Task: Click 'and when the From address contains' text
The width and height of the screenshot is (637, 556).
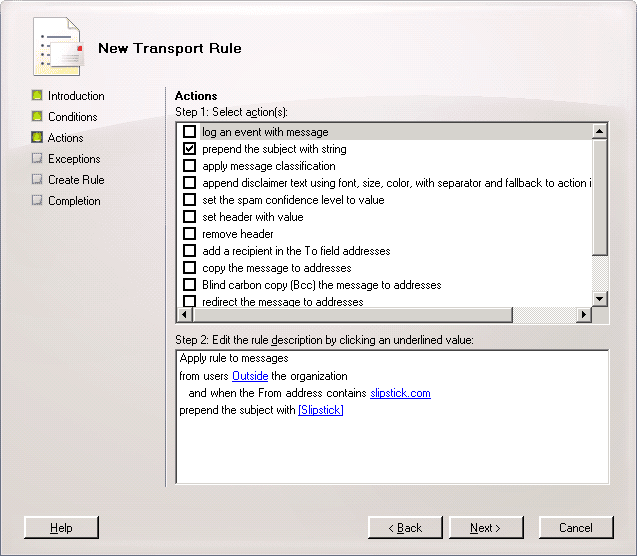Action: (x=277, y=393)
